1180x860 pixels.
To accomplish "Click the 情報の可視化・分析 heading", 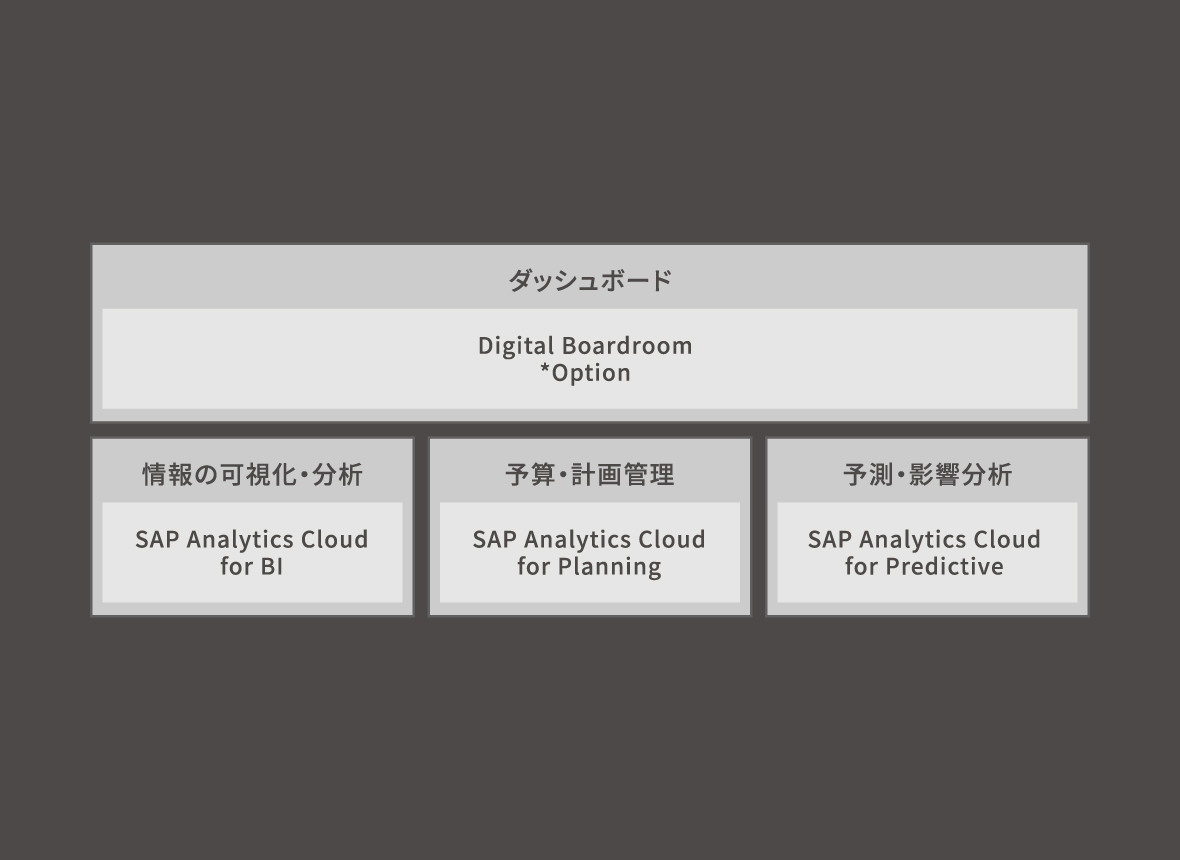I will [x=252, y=474].
